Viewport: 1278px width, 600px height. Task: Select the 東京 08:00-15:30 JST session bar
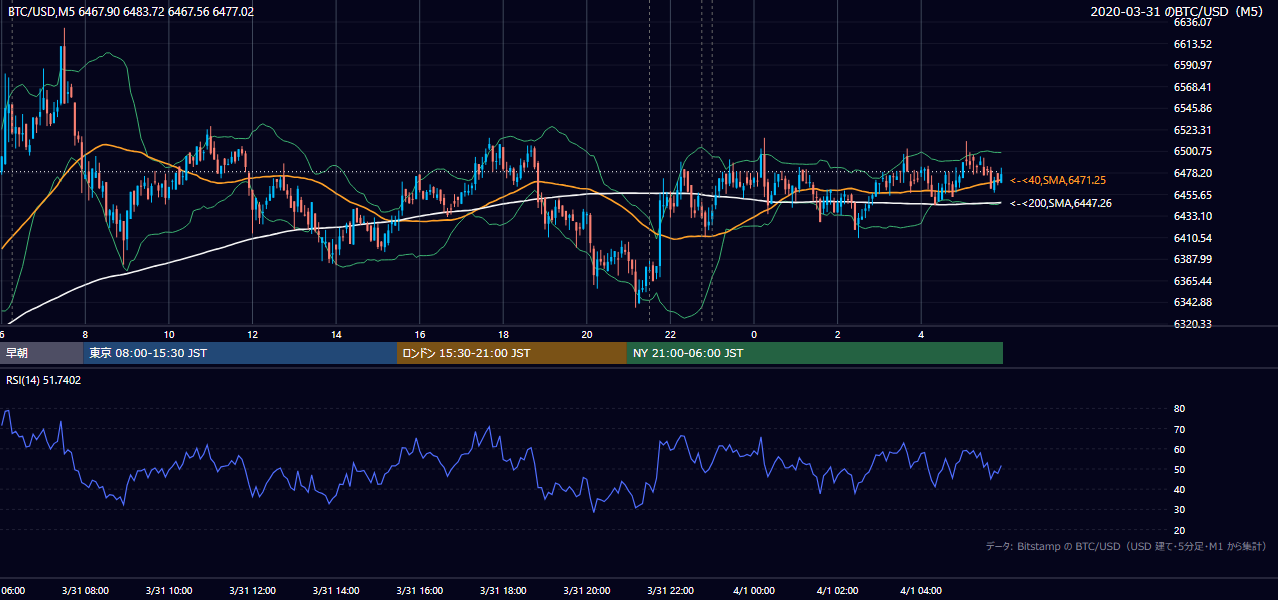tap(240, 353)
